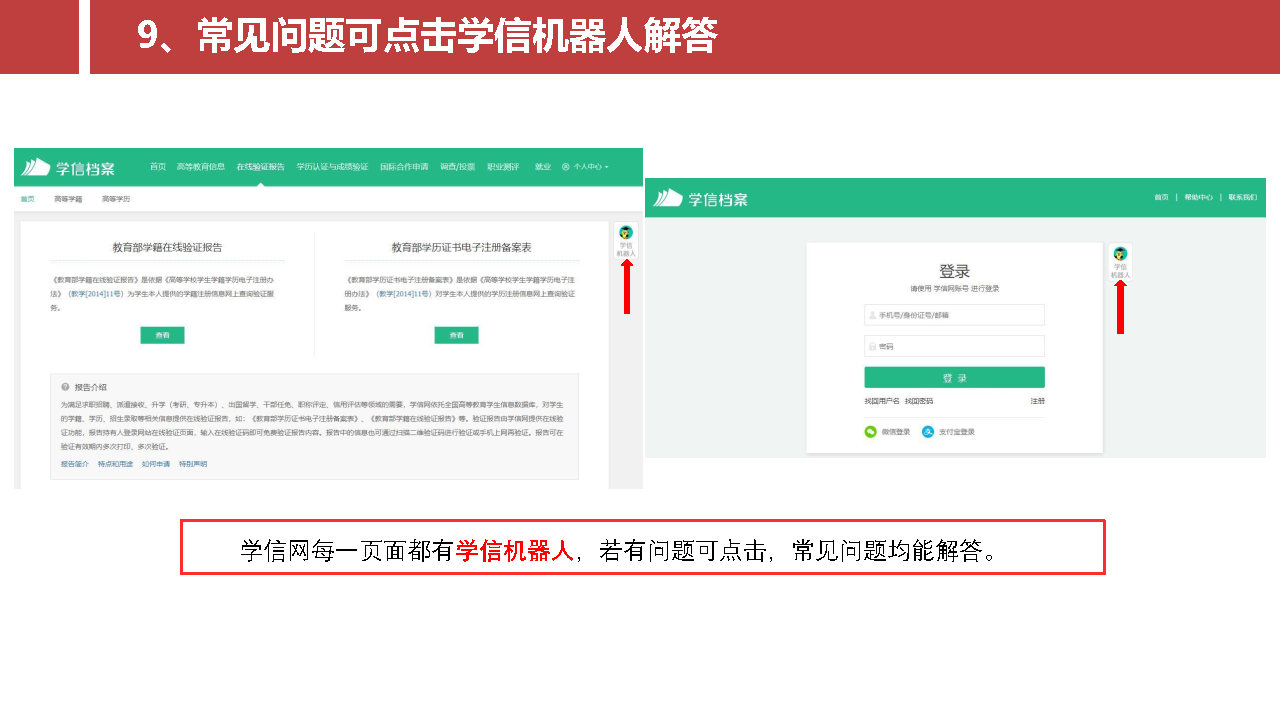Click the question mark icon beside 报告介绍

(x=65, y=387)
